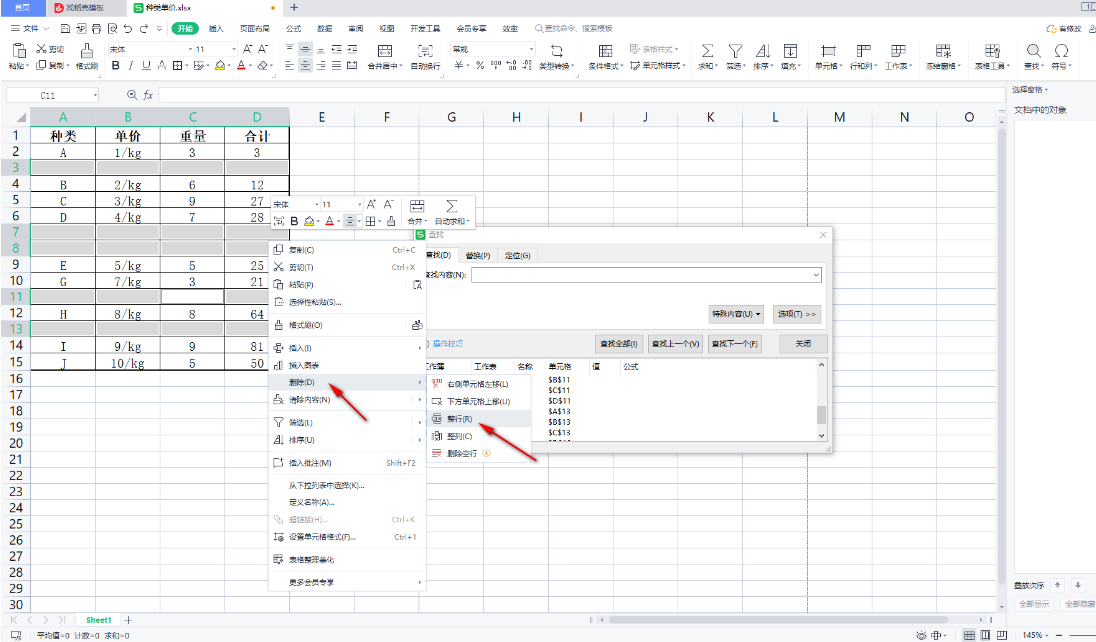
Task: Click the Find (查找) magnifier icon in ribbon
Action: click(1033, 51)
